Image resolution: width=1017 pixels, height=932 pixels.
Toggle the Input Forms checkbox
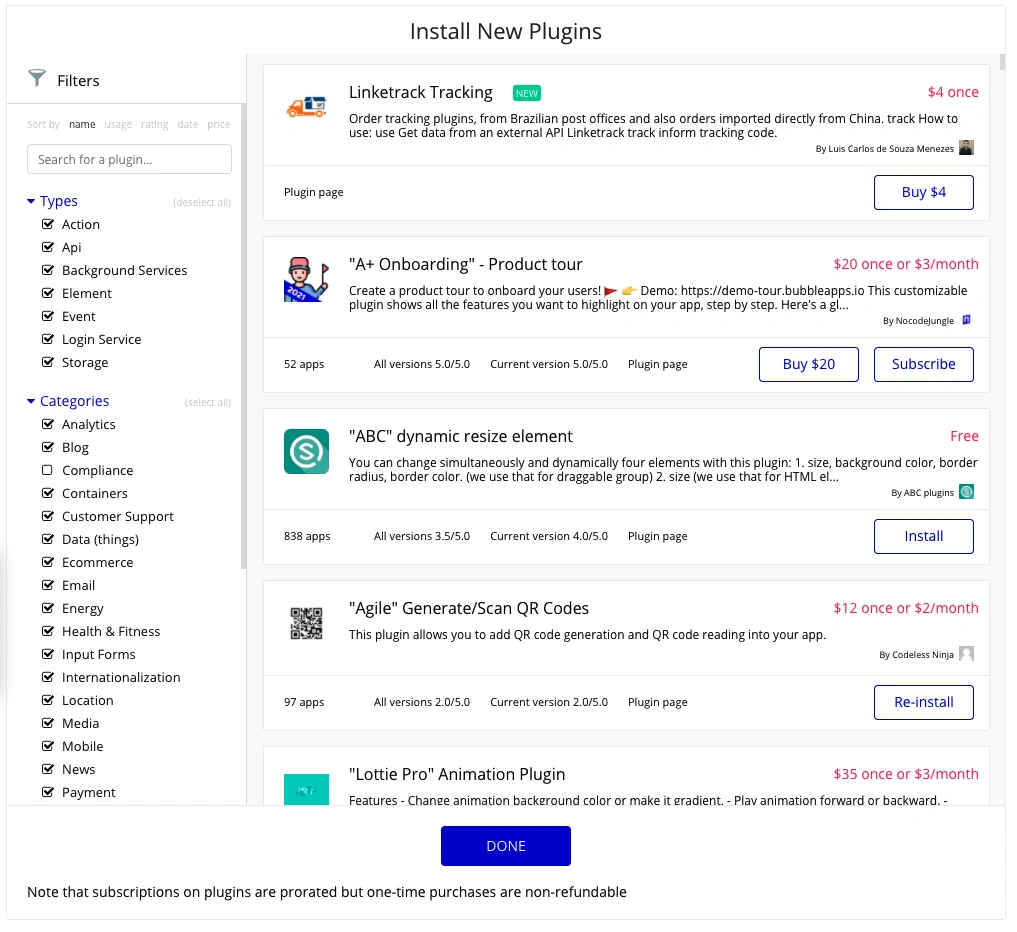pyautogui.click(x=47, y=654)
